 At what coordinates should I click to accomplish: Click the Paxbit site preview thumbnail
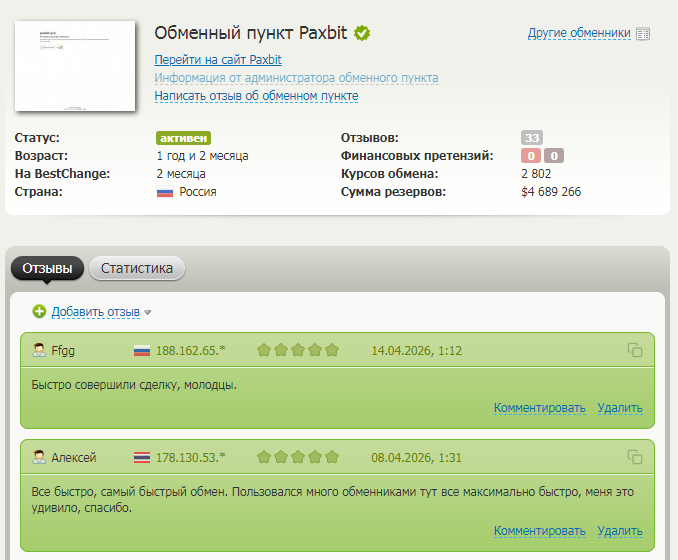tap(76, 66)
